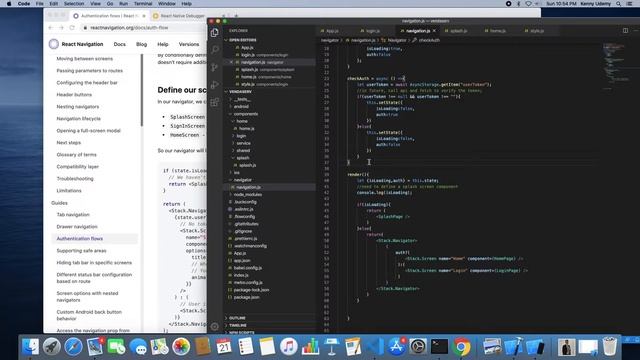Open Music app from the Dock

click(289, 347)
